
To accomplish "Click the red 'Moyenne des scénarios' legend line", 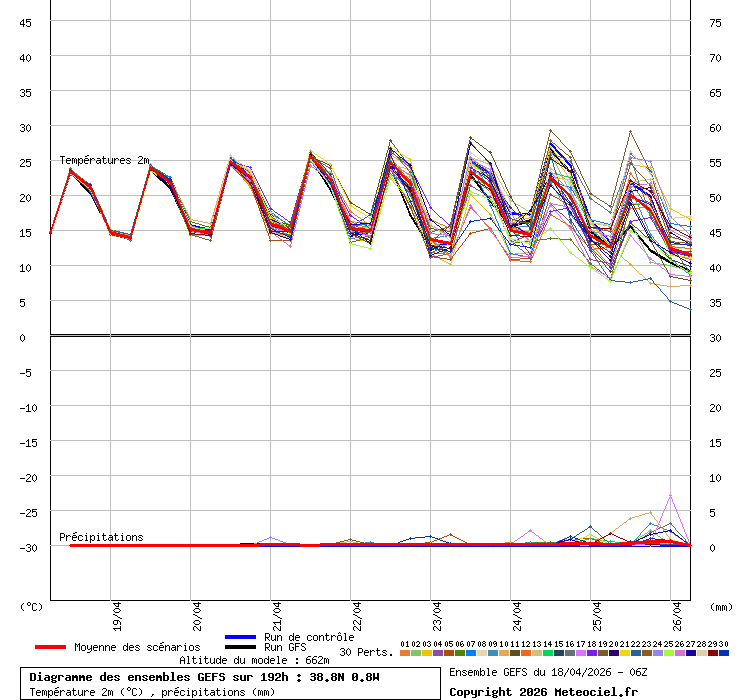I will [50, 647].
